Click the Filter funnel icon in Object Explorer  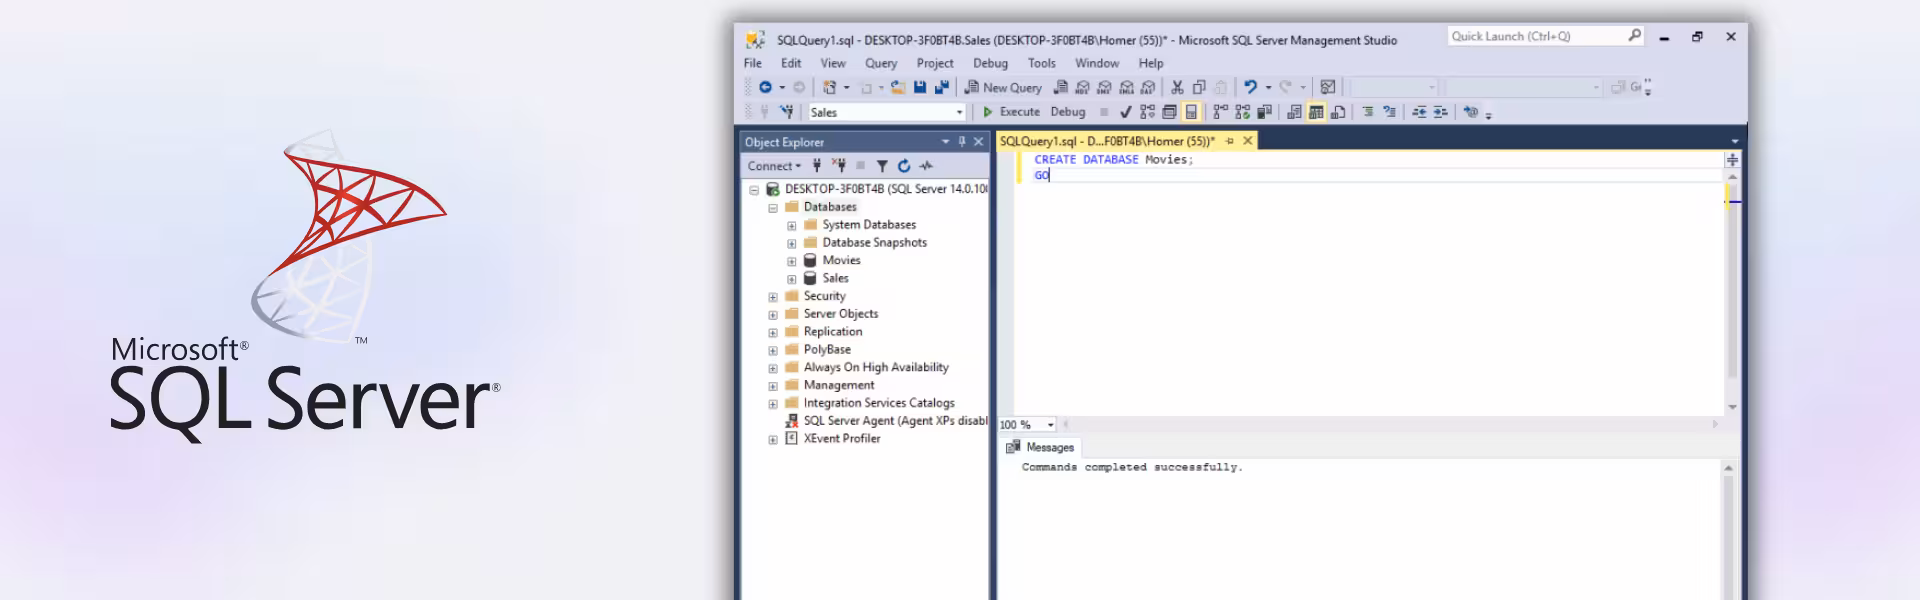tap(882, 166)
